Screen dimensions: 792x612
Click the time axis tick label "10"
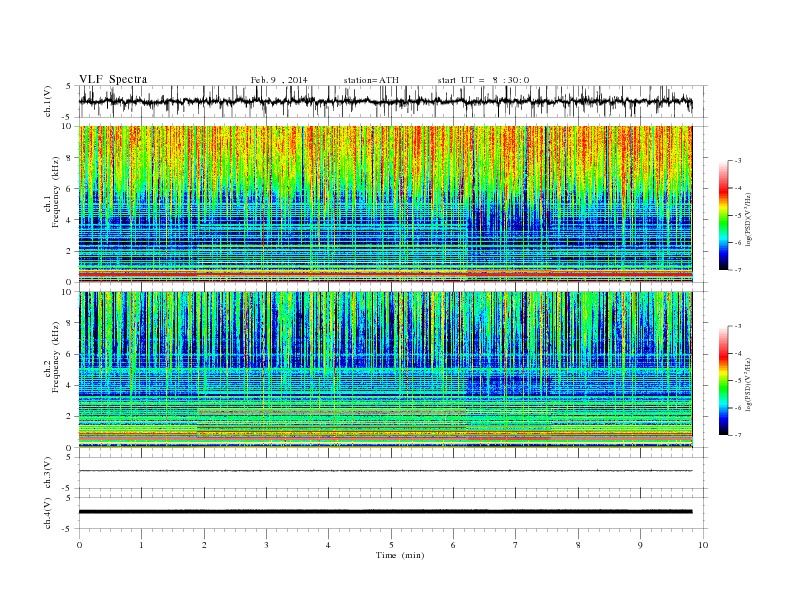pos(703,545)
